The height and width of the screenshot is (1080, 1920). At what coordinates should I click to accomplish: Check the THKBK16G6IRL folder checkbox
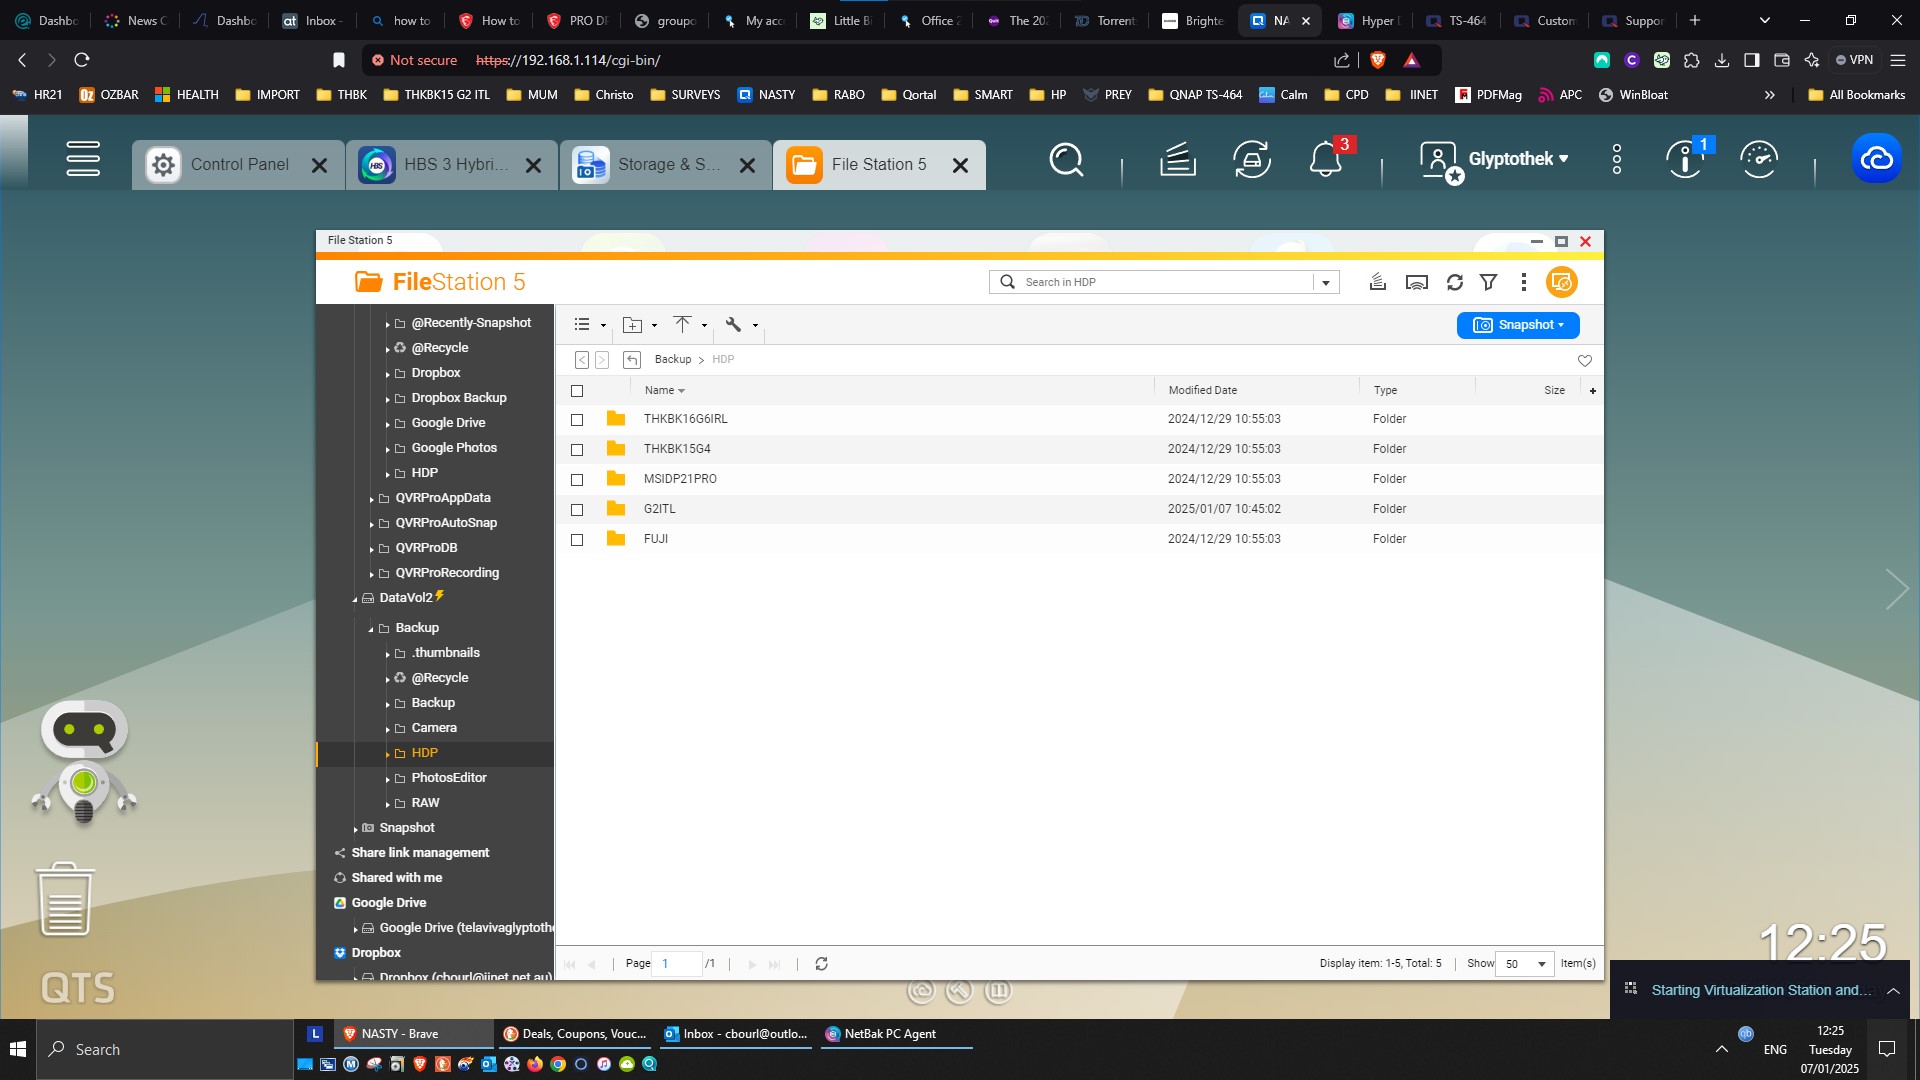pos(577,420)
